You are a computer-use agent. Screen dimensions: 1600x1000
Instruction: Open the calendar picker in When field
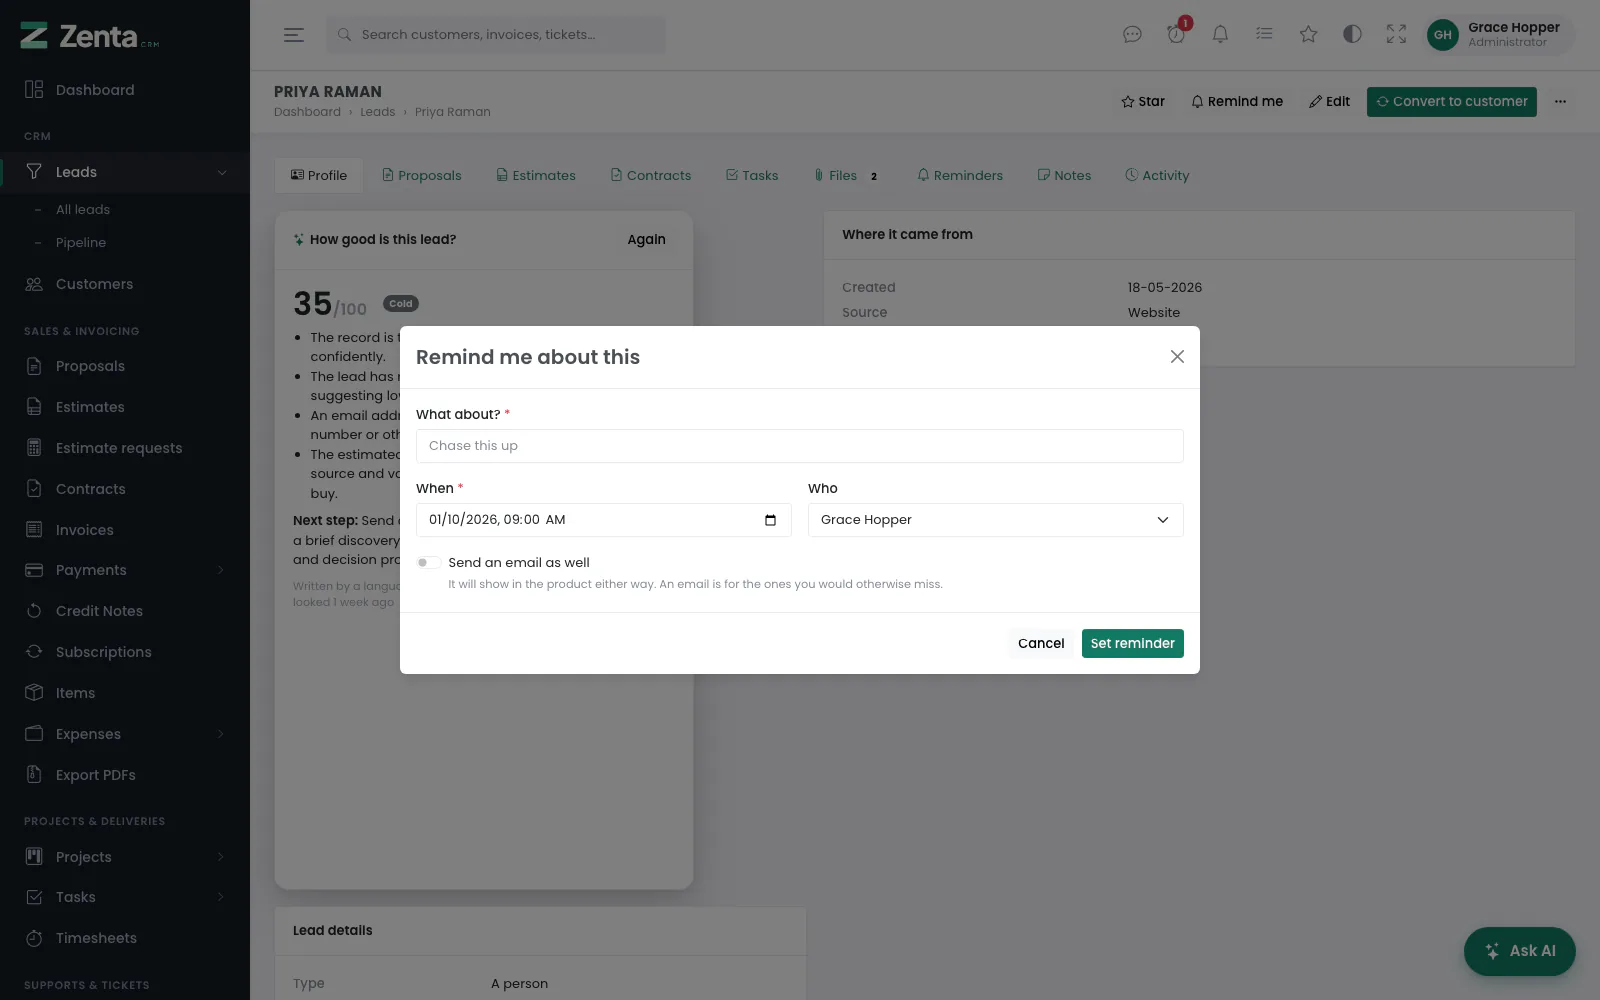tap(770, 520)
